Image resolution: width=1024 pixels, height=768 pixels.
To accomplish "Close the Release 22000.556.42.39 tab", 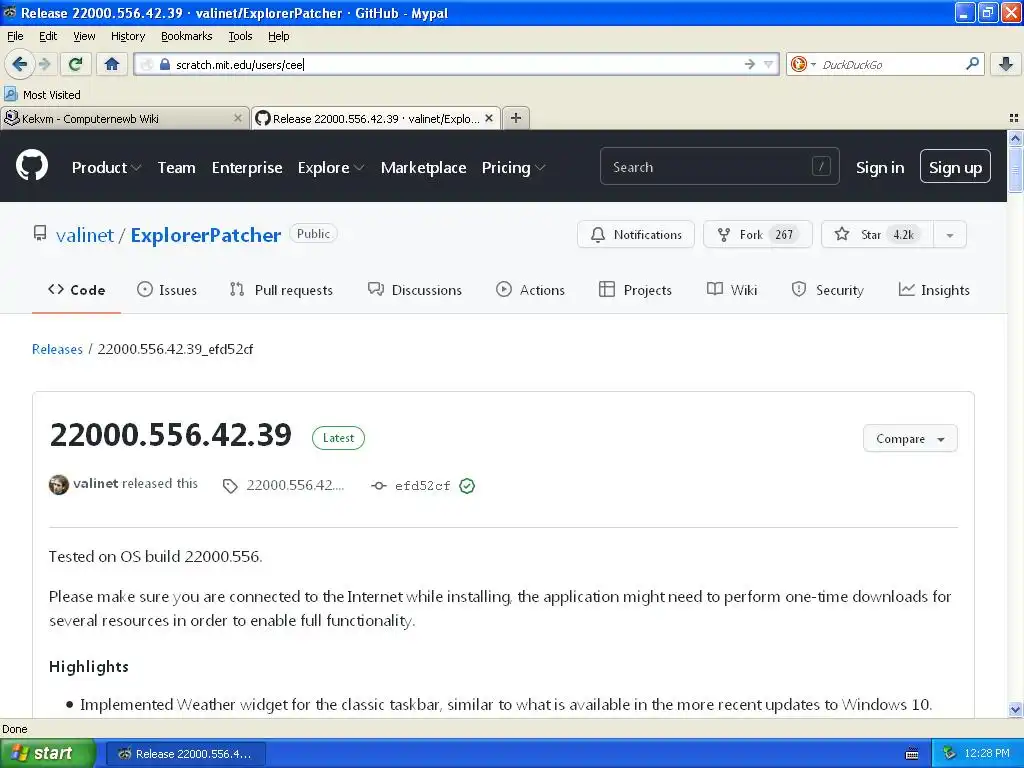I will tap(489, 118).
